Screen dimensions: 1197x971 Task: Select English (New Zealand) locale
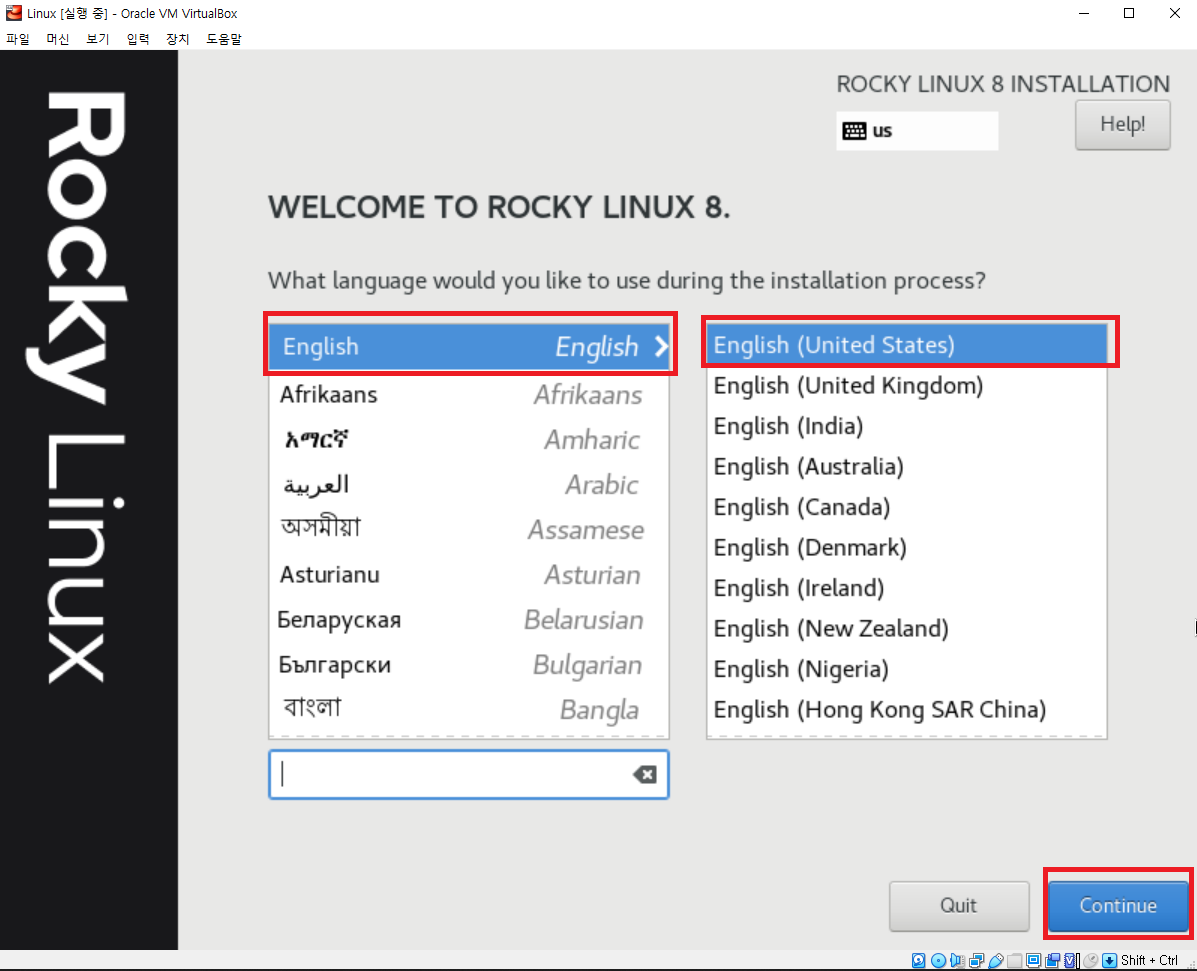907,628
